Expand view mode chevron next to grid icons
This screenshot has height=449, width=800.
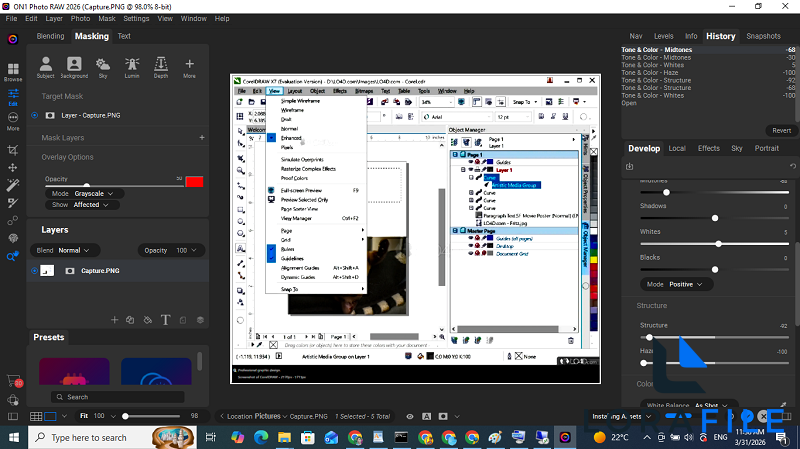click(64, 416)
